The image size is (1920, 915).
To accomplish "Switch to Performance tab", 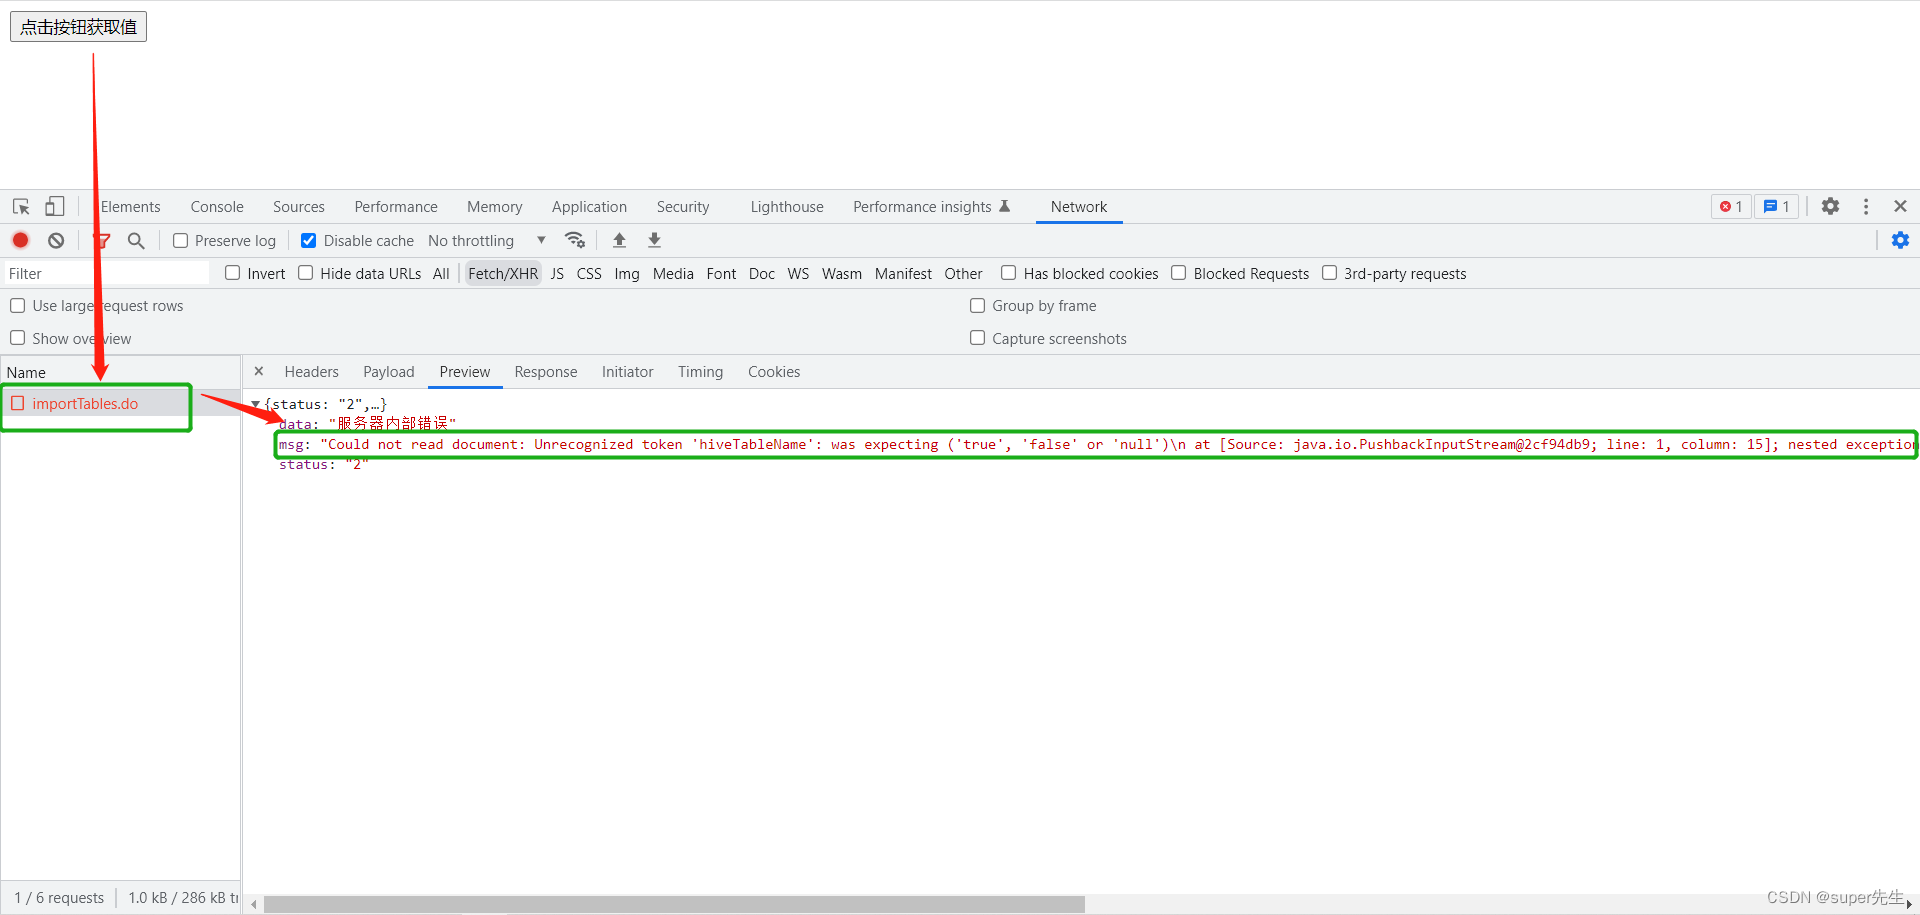I will [x=396, y=206].
